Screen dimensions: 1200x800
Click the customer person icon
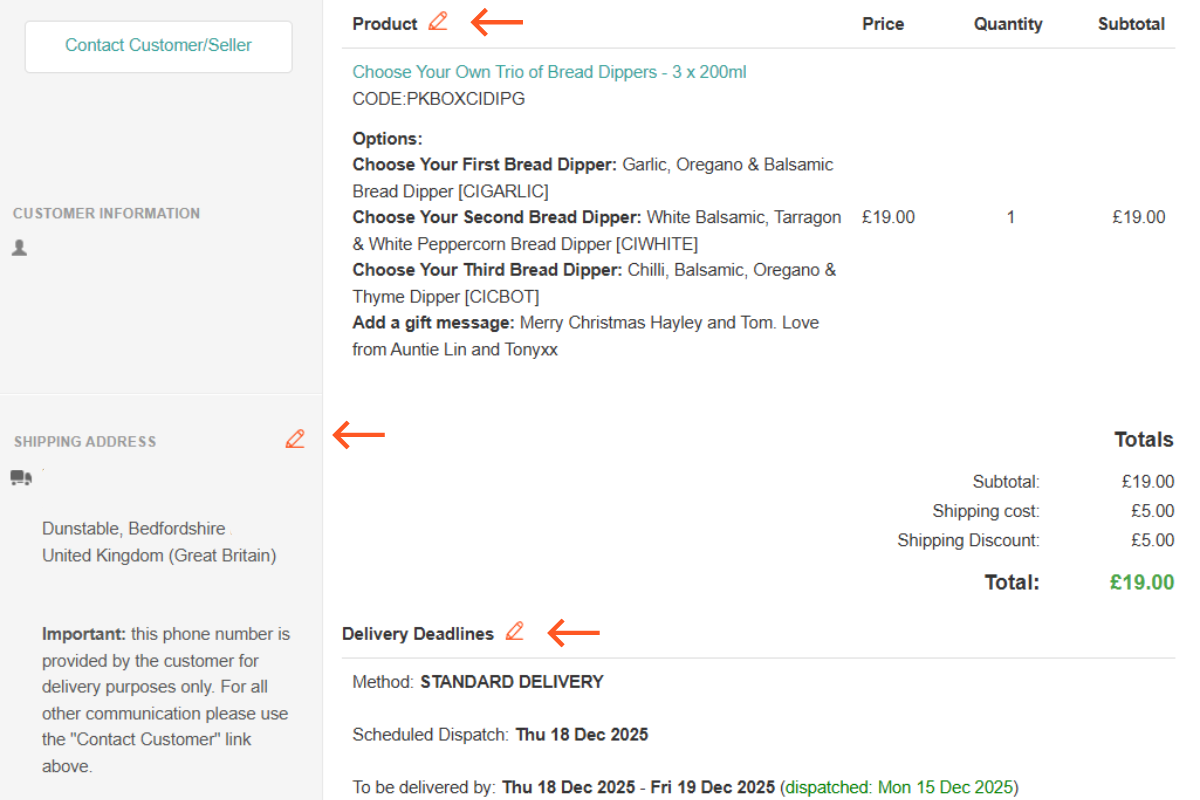[20, 247]
